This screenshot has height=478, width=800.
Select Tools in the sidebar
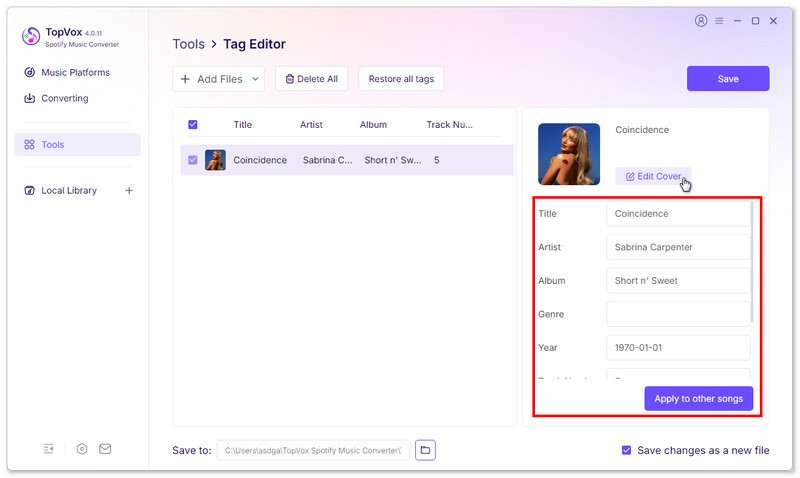click(x=78, y=144)
